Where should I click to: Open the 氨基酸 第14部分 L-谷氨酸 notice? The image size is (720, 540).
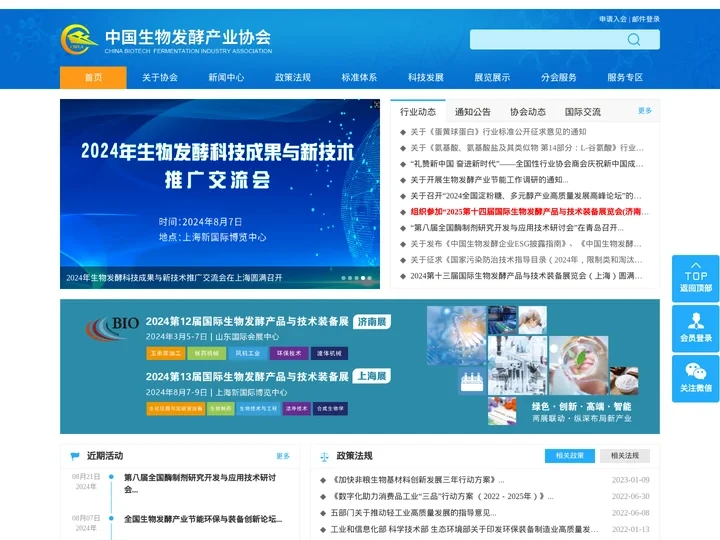527,148
